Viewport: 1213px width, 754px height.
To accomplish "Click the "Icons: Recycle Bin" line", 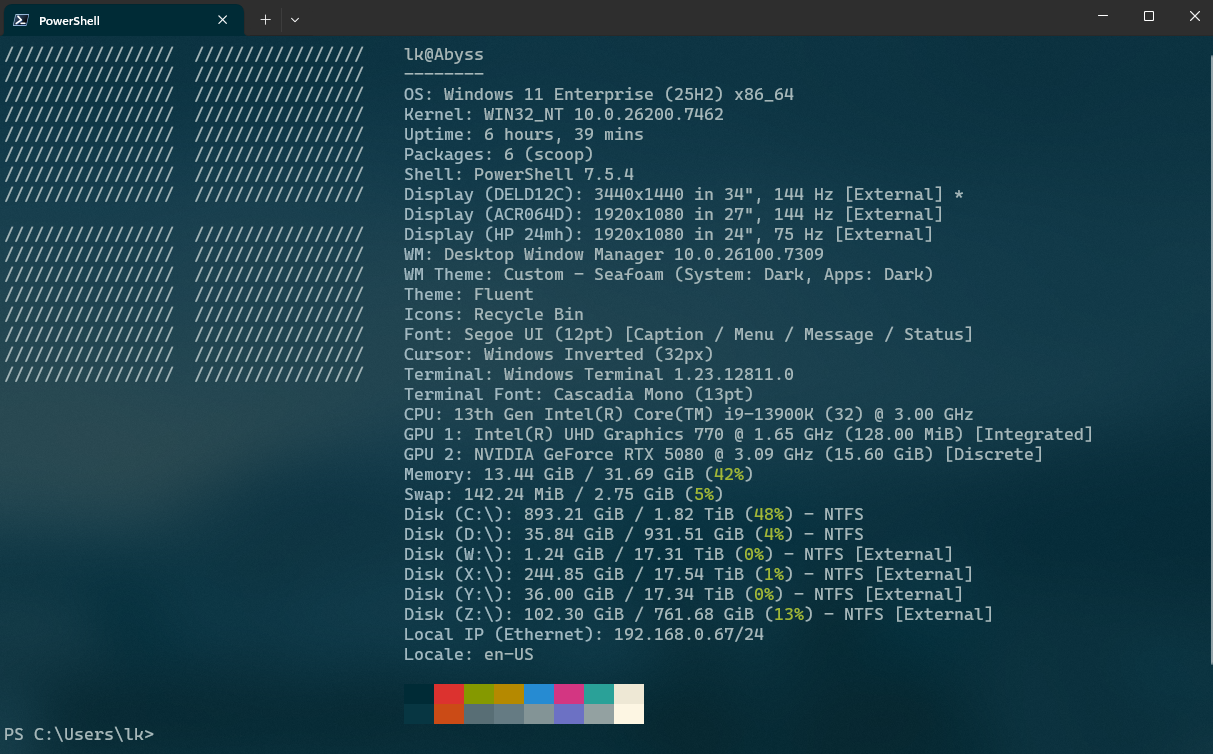I will tap(494, 315).
